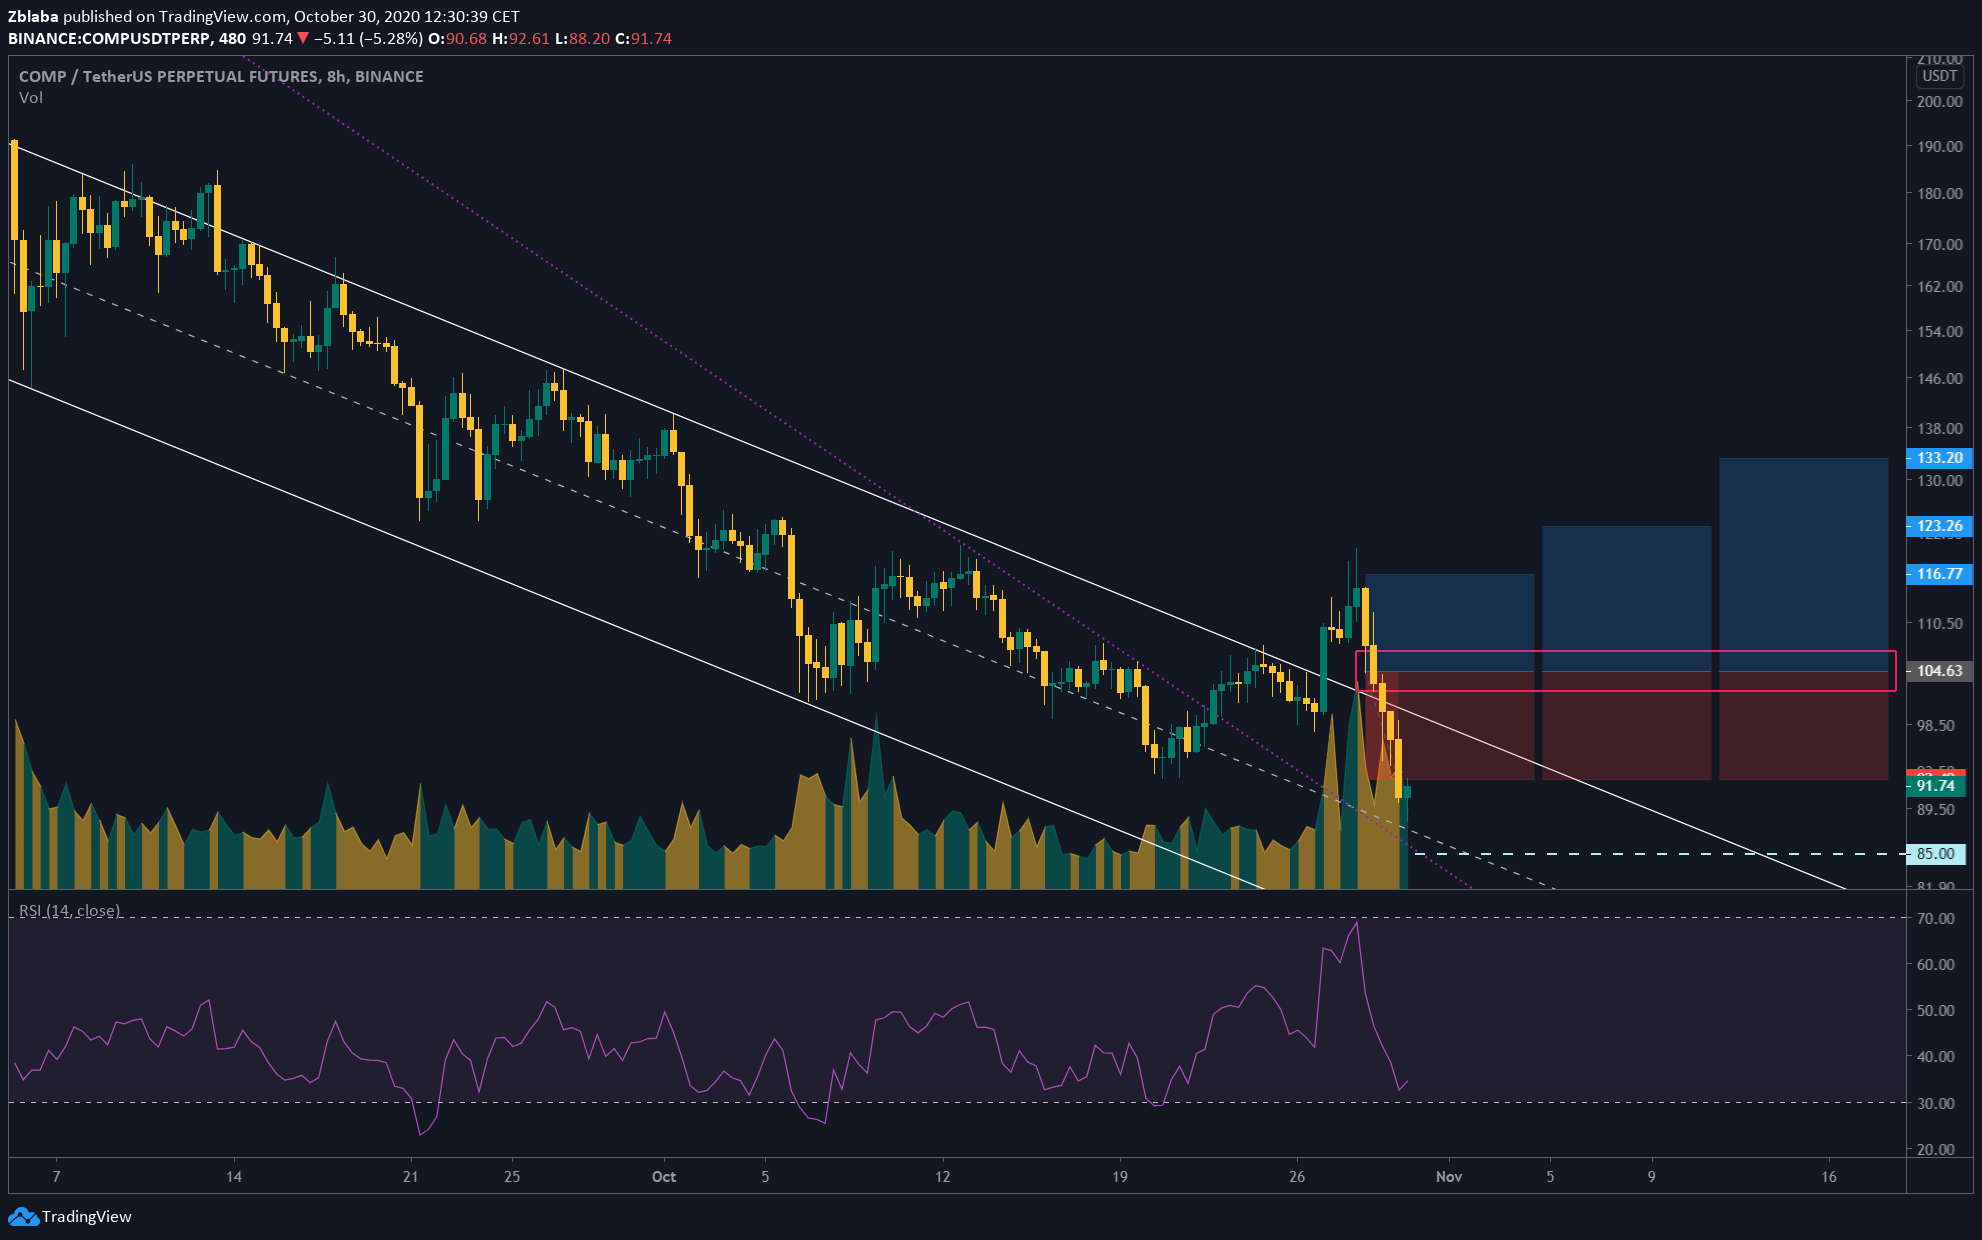The image size is (1982, 1240).
Task: Click the TradingView cloud logo icon
Action: pos(23,1217)
